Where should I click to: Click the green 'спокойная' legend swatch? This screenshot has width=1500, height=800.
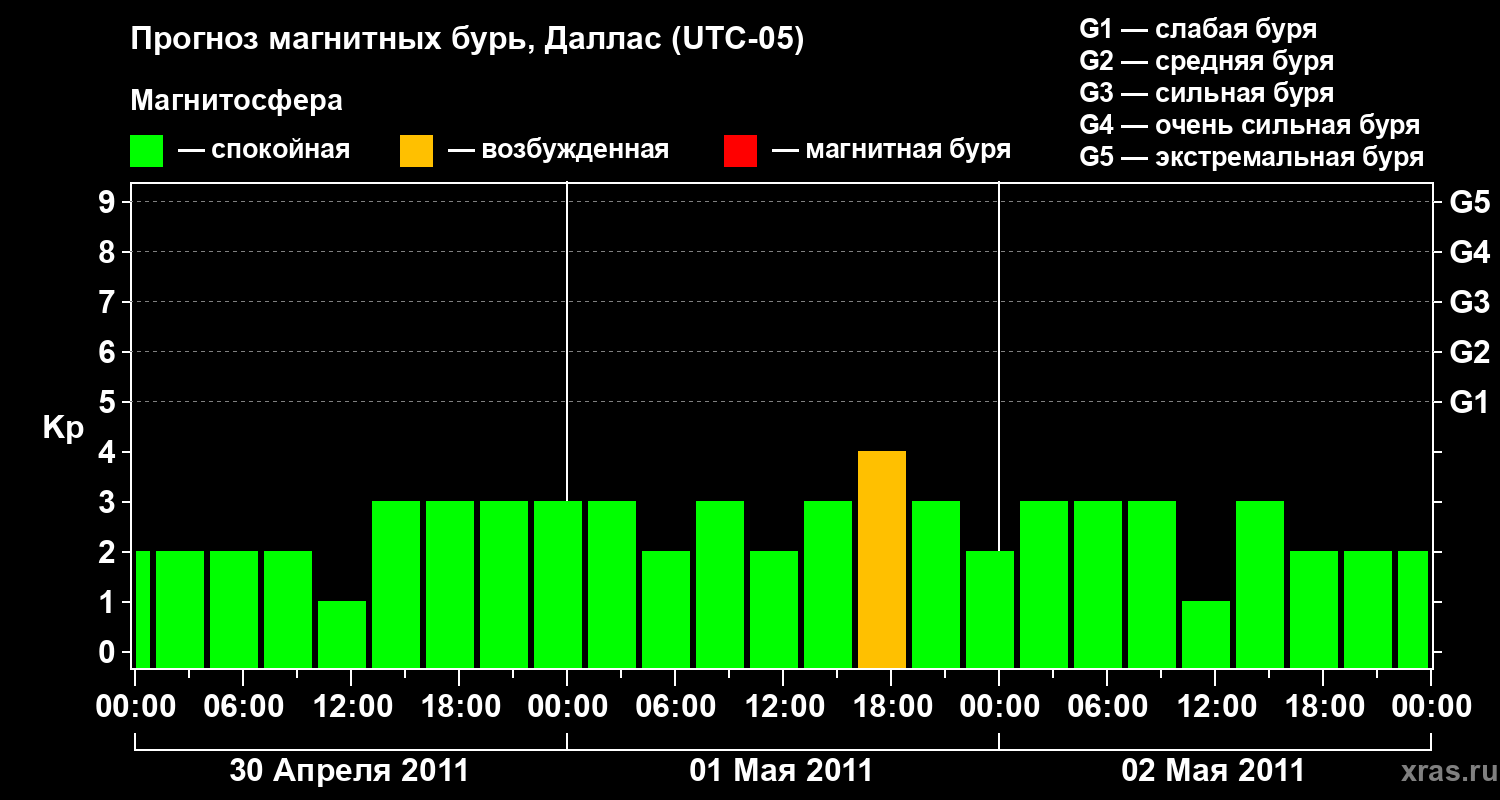coord(146,151)
